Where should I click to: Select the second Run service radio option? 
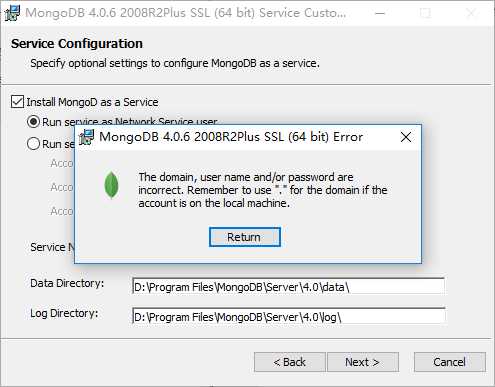coord(33,144)
